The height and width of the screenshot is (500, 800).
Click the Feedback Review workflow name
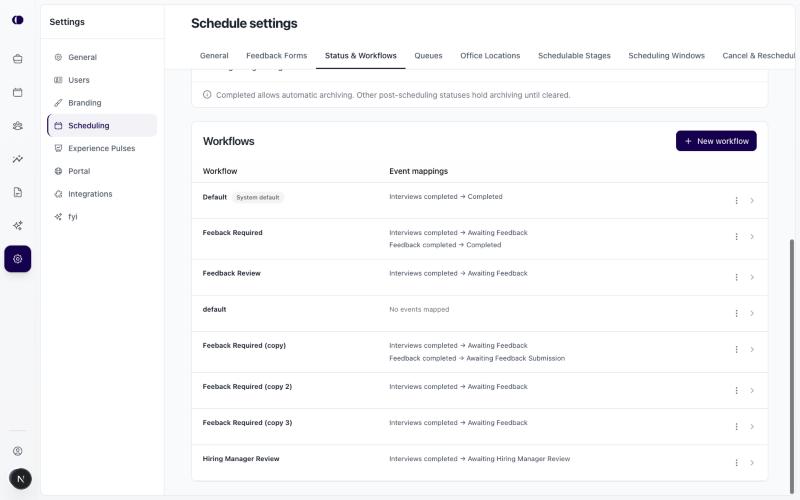coord(232,273)
